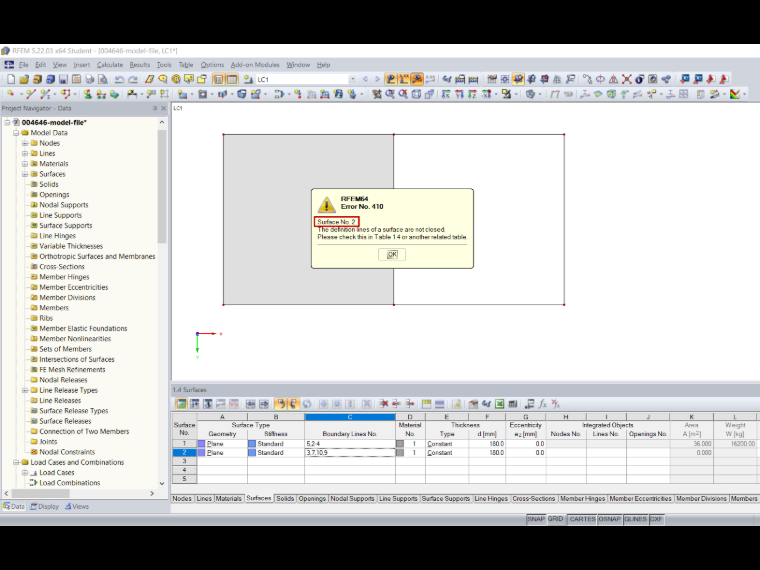Image resolution: width=760 pixels, height=570 pixels.
Task: Click row header 3 in the Surfaces table
Action: pyautogui.click(x=184, y=461)
